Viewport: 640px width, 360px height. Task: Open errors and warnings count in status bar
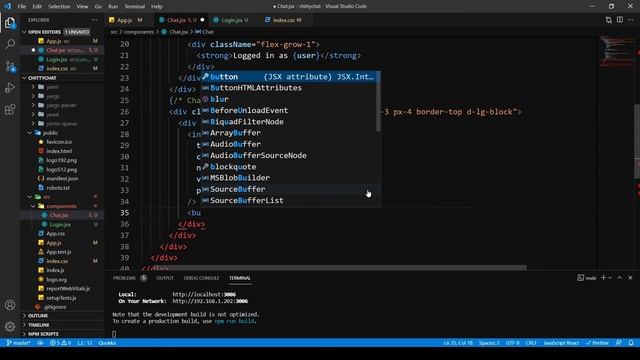[60, 343]
